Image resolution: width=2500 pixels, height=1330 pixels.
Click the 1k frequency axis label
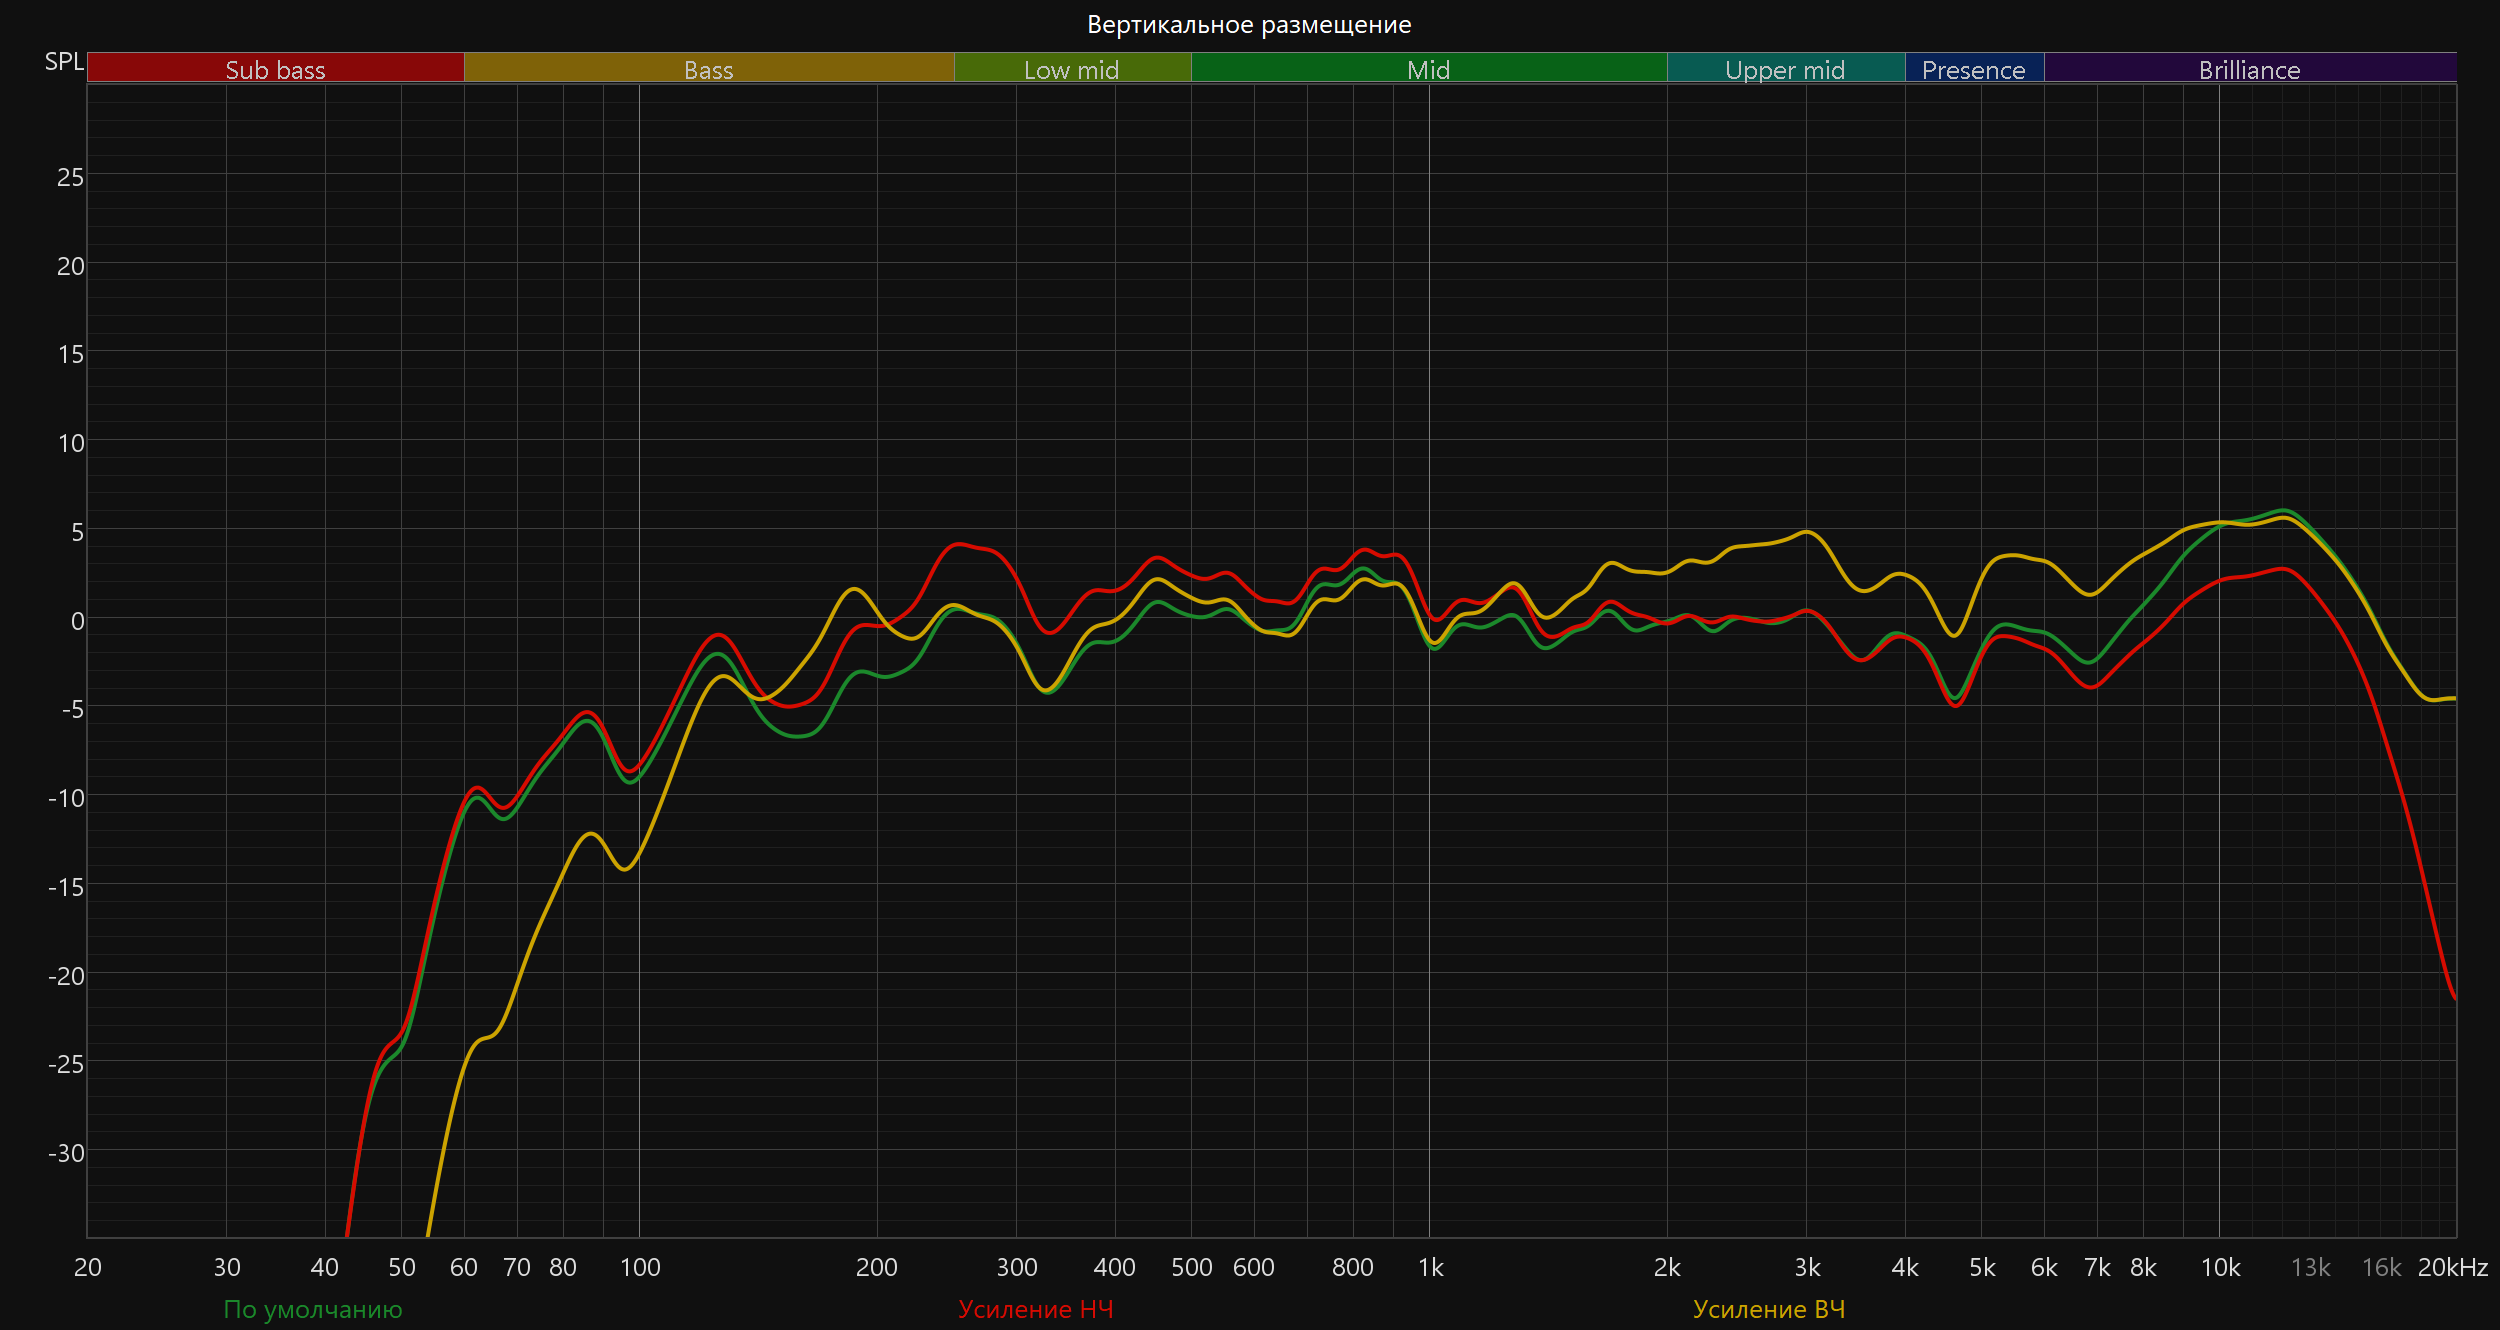pos(1430,1267)
